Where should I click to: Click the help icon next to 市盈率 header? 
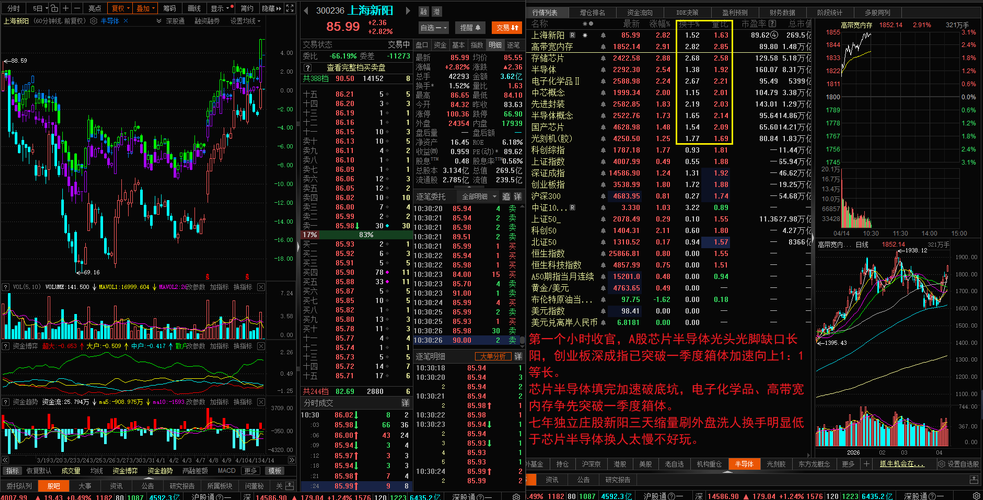pyautogui.click(x=772, y=24)
